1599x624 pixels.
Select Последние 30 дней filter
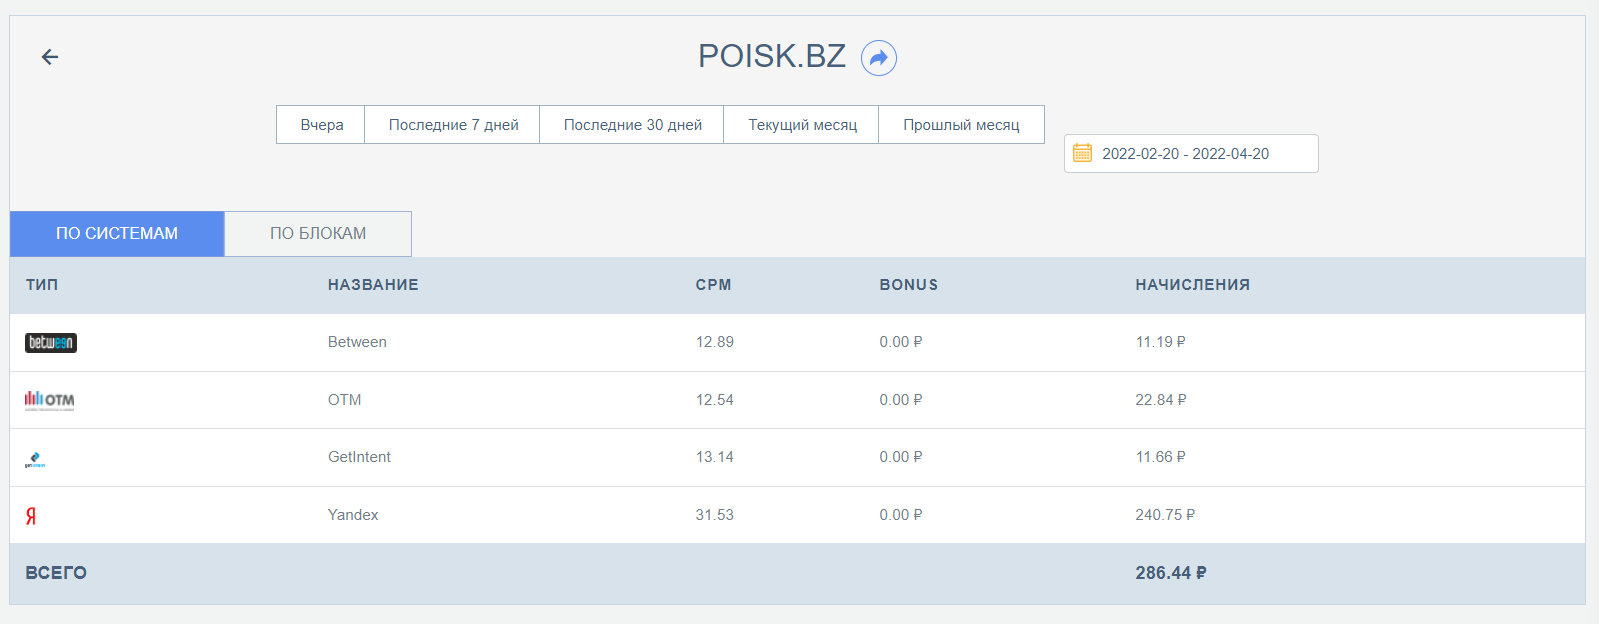632,125
